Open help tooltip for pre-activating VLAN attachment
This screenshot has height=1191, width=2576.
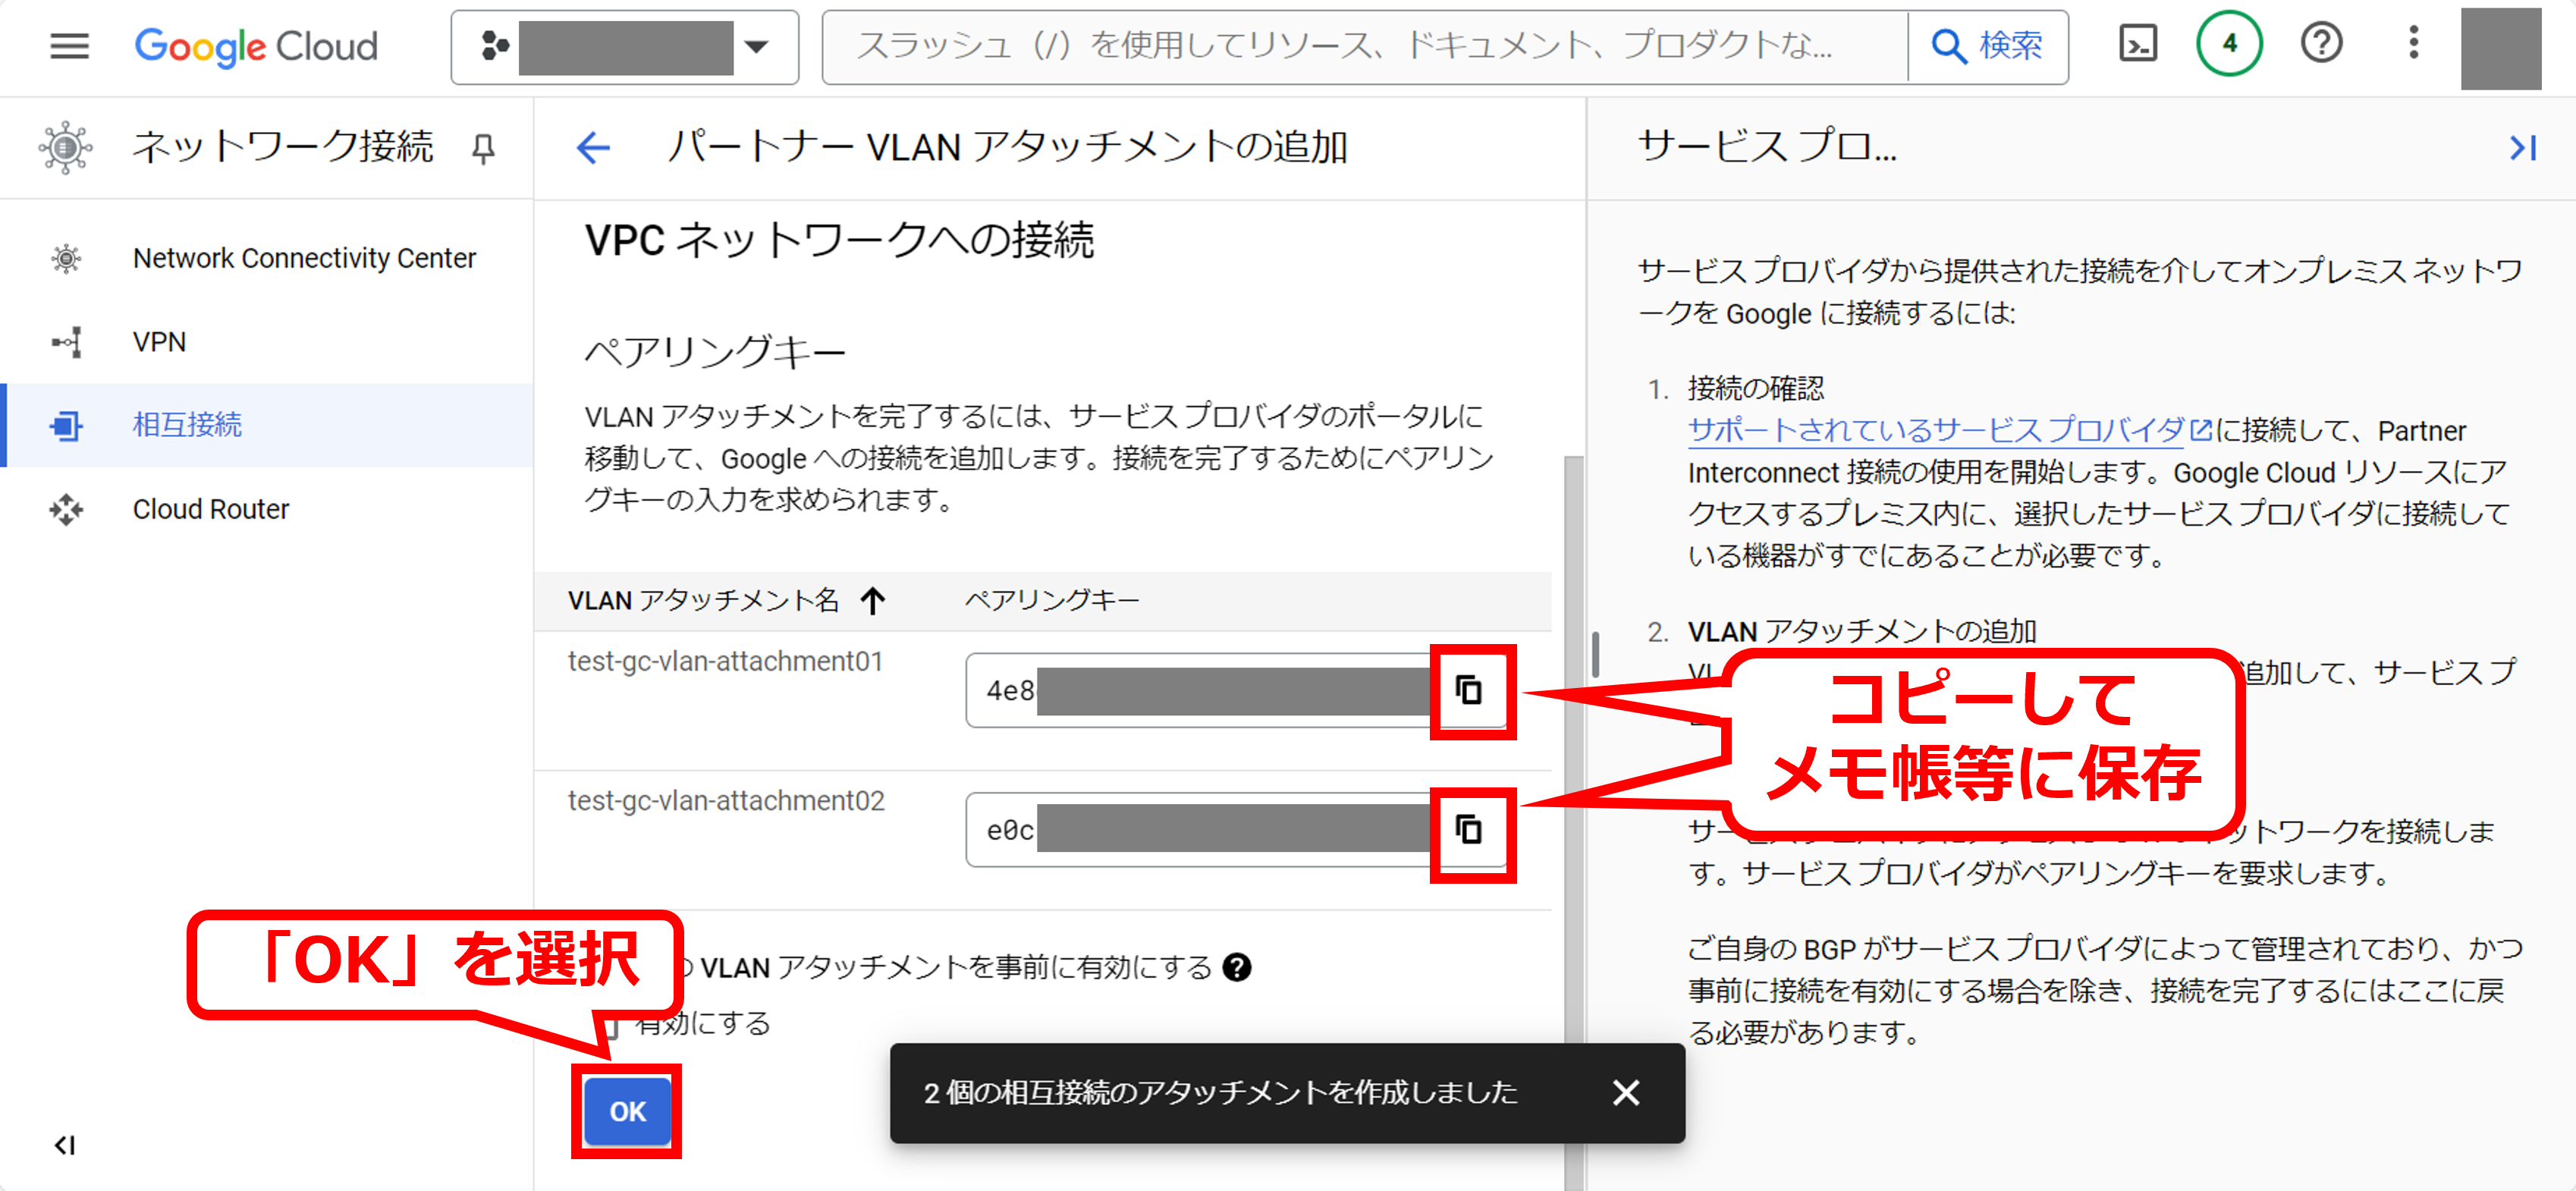(x=1237, y=967)
